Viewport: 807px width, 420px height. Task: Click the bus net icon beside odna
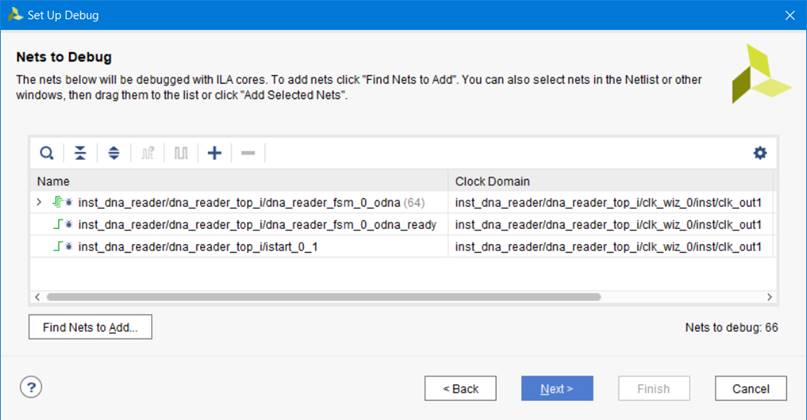tap(59, 203)
